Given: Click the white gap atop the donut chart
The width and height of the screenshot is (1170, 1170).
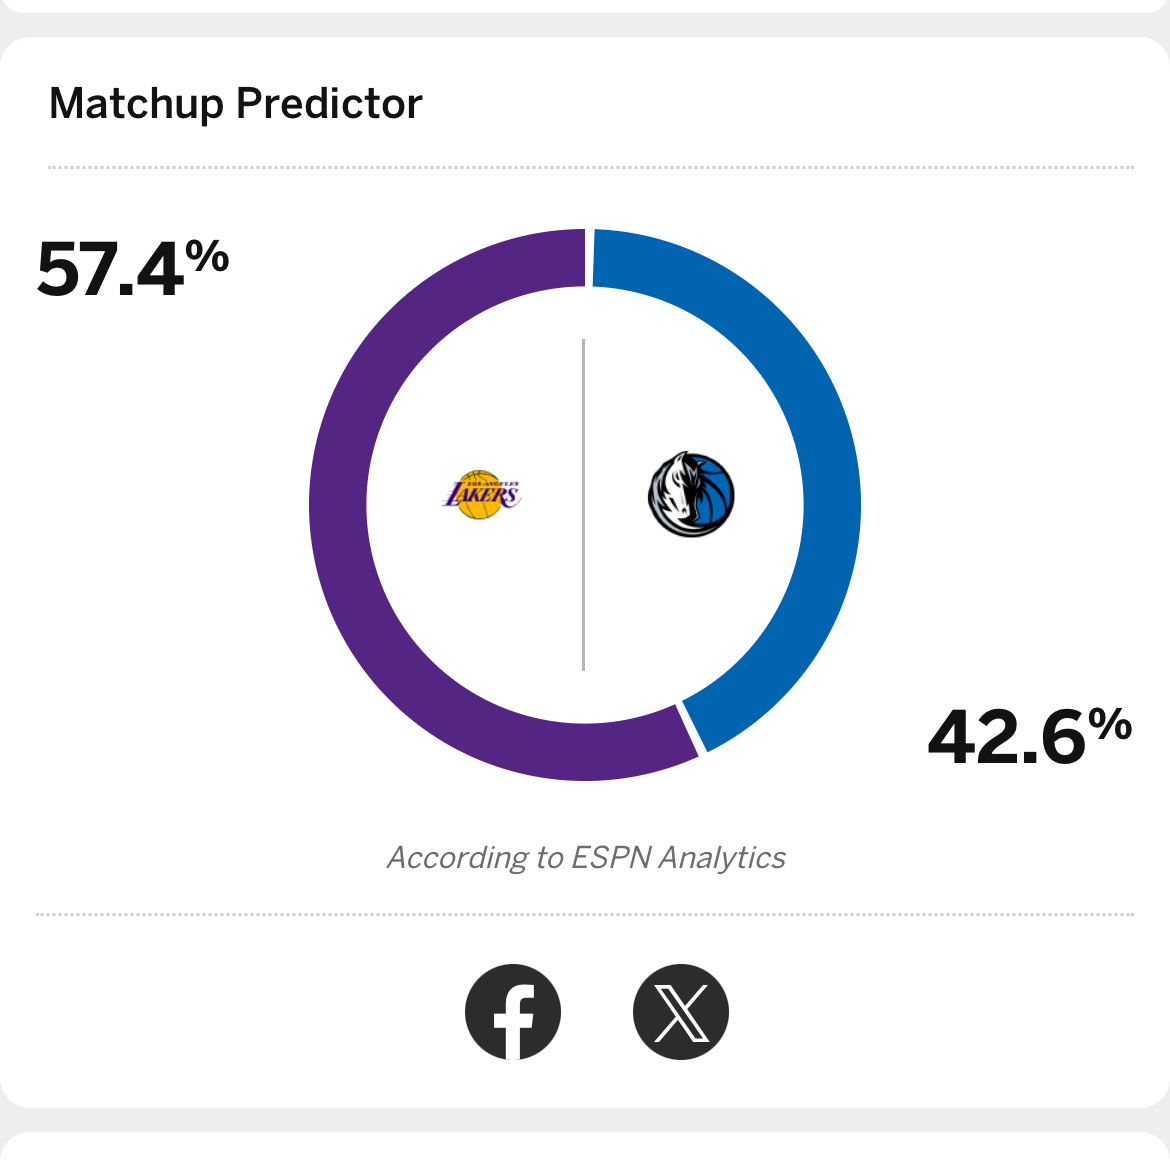Looking at the screenshot, I should pyautogui.click(x=589, y=258).
